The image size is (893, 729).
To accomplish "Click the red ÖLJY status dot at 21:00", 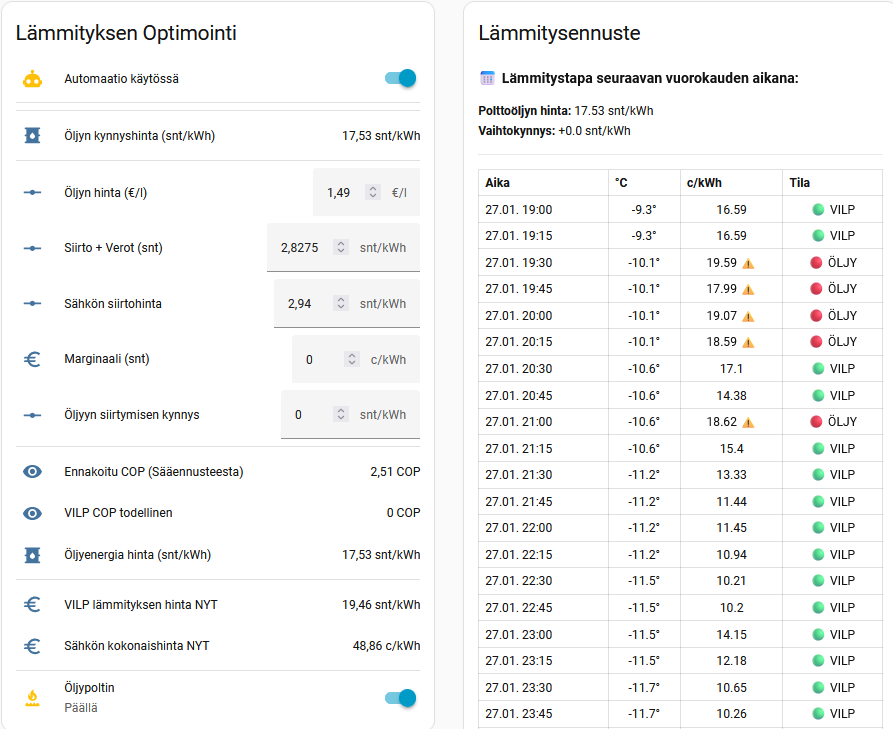I will point(817,422).
